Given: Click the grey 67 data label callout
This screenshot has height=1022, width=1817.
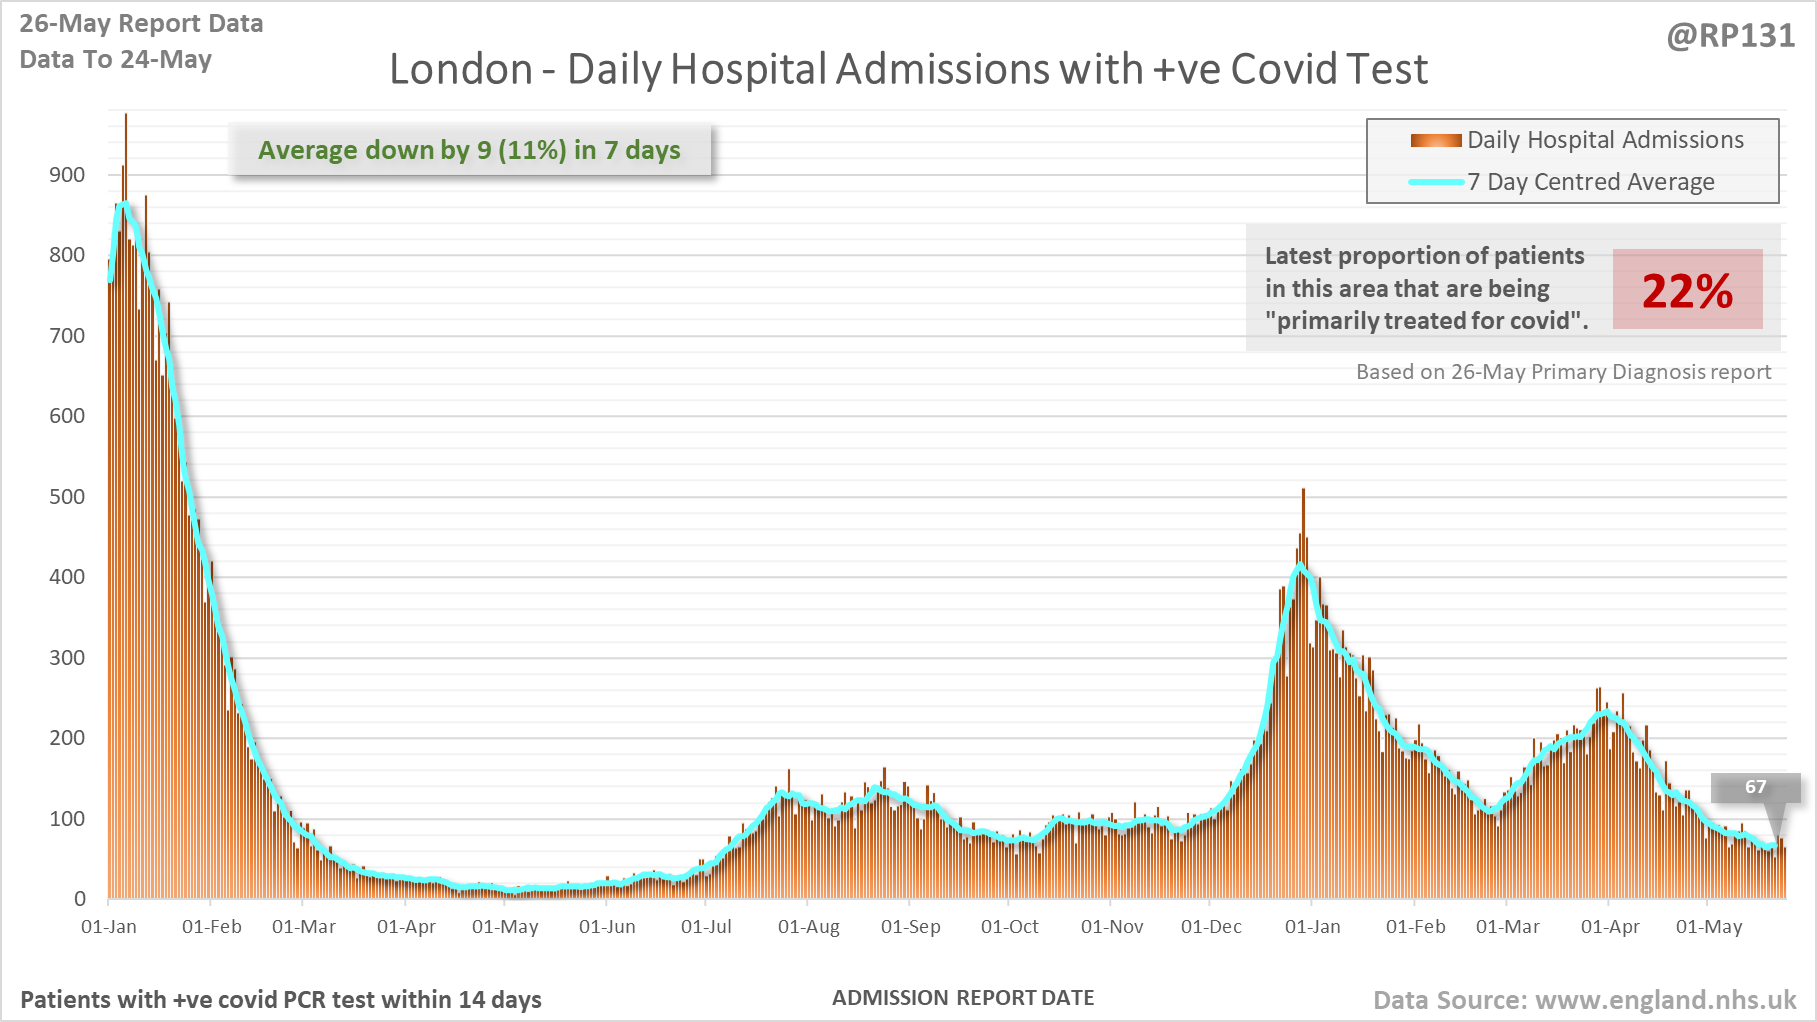Looking at the screenshot, I should [x=1755, y=788].
